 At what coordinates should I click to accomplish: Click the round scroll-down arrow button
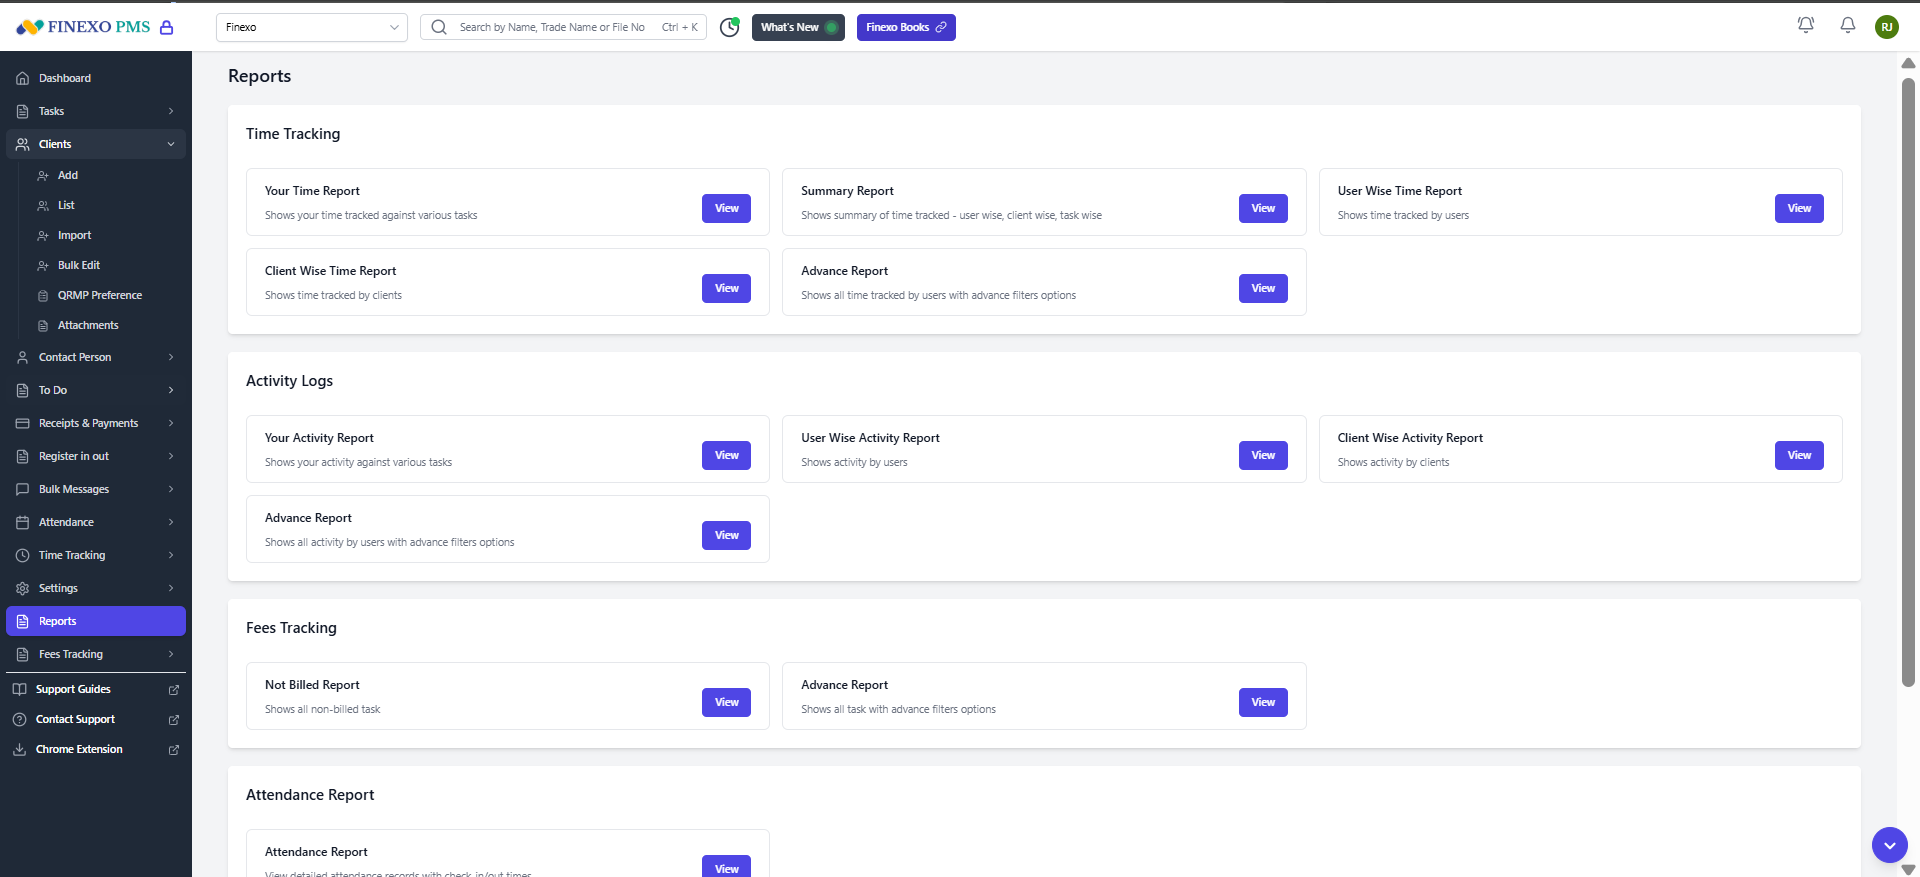coord(1889,845)
